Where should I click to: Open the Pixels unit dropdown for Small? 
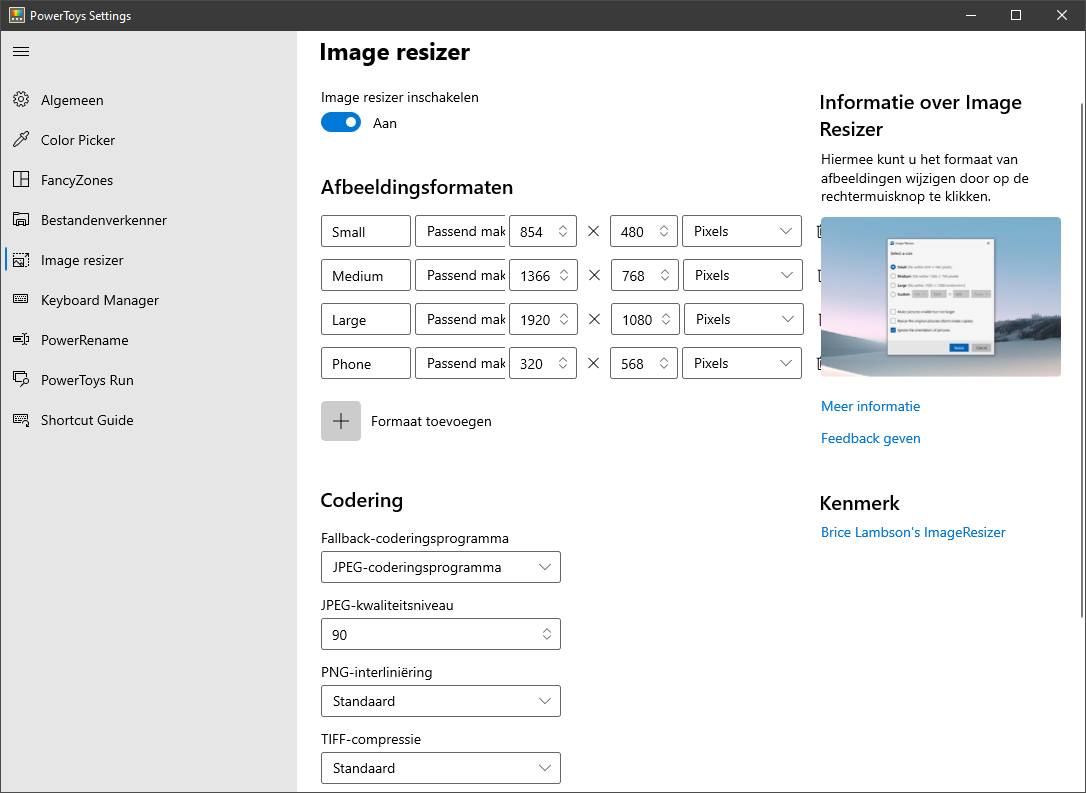point(742,231)
